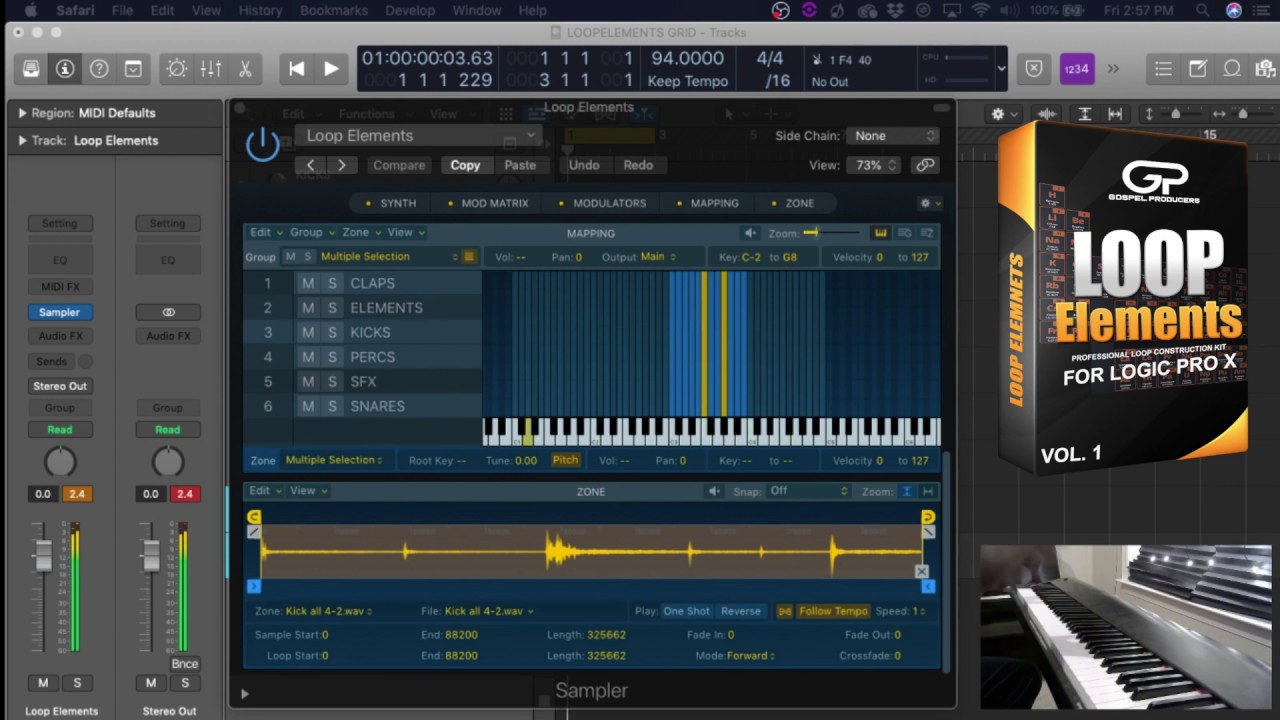Click zoom-to-fit waveform horizontal icon
Viewport: 1280px width, 720px height.
[x=928, y=491]
